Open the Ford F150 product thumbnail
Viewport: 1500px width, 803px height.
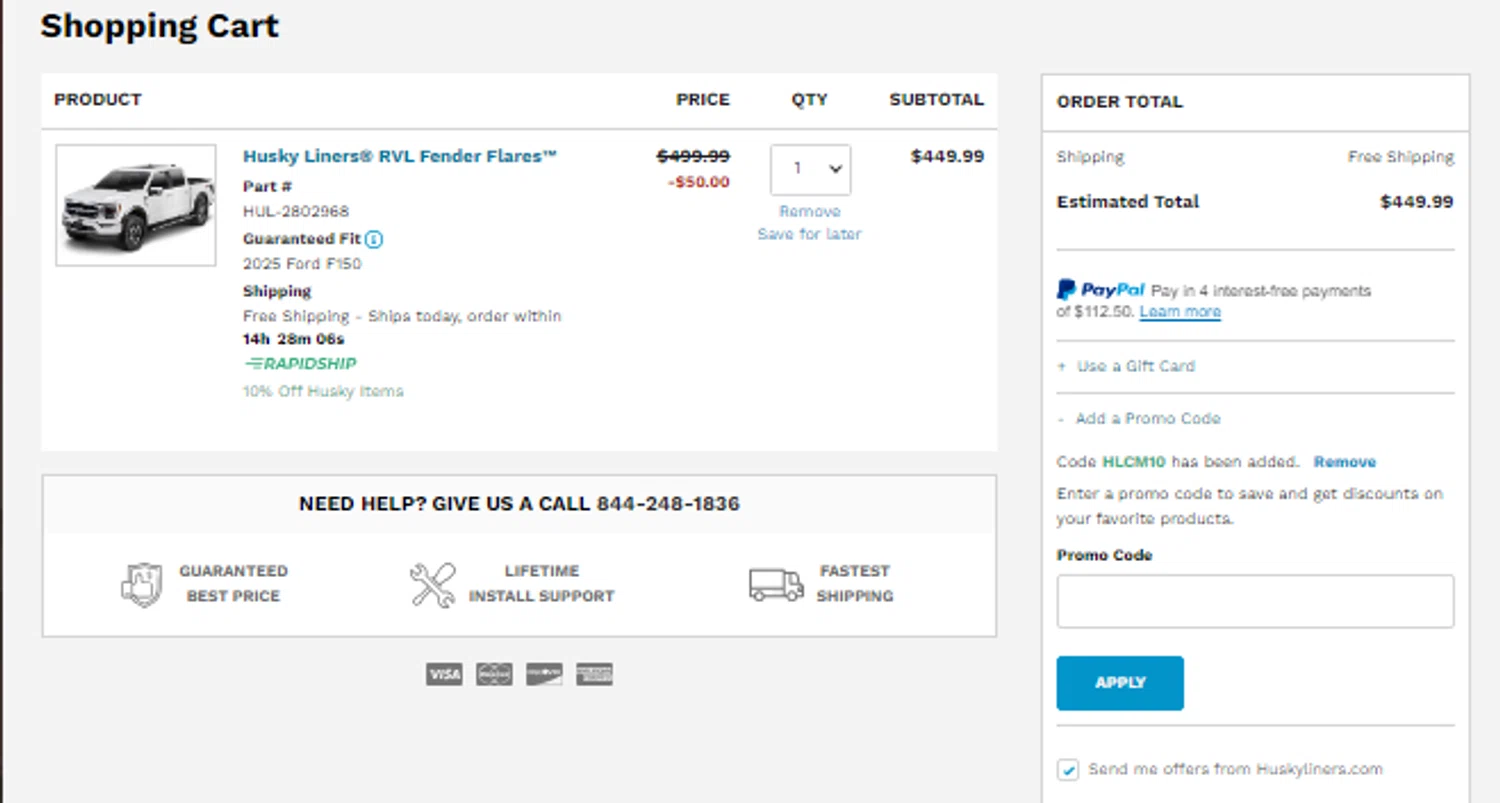click(136, 205)
